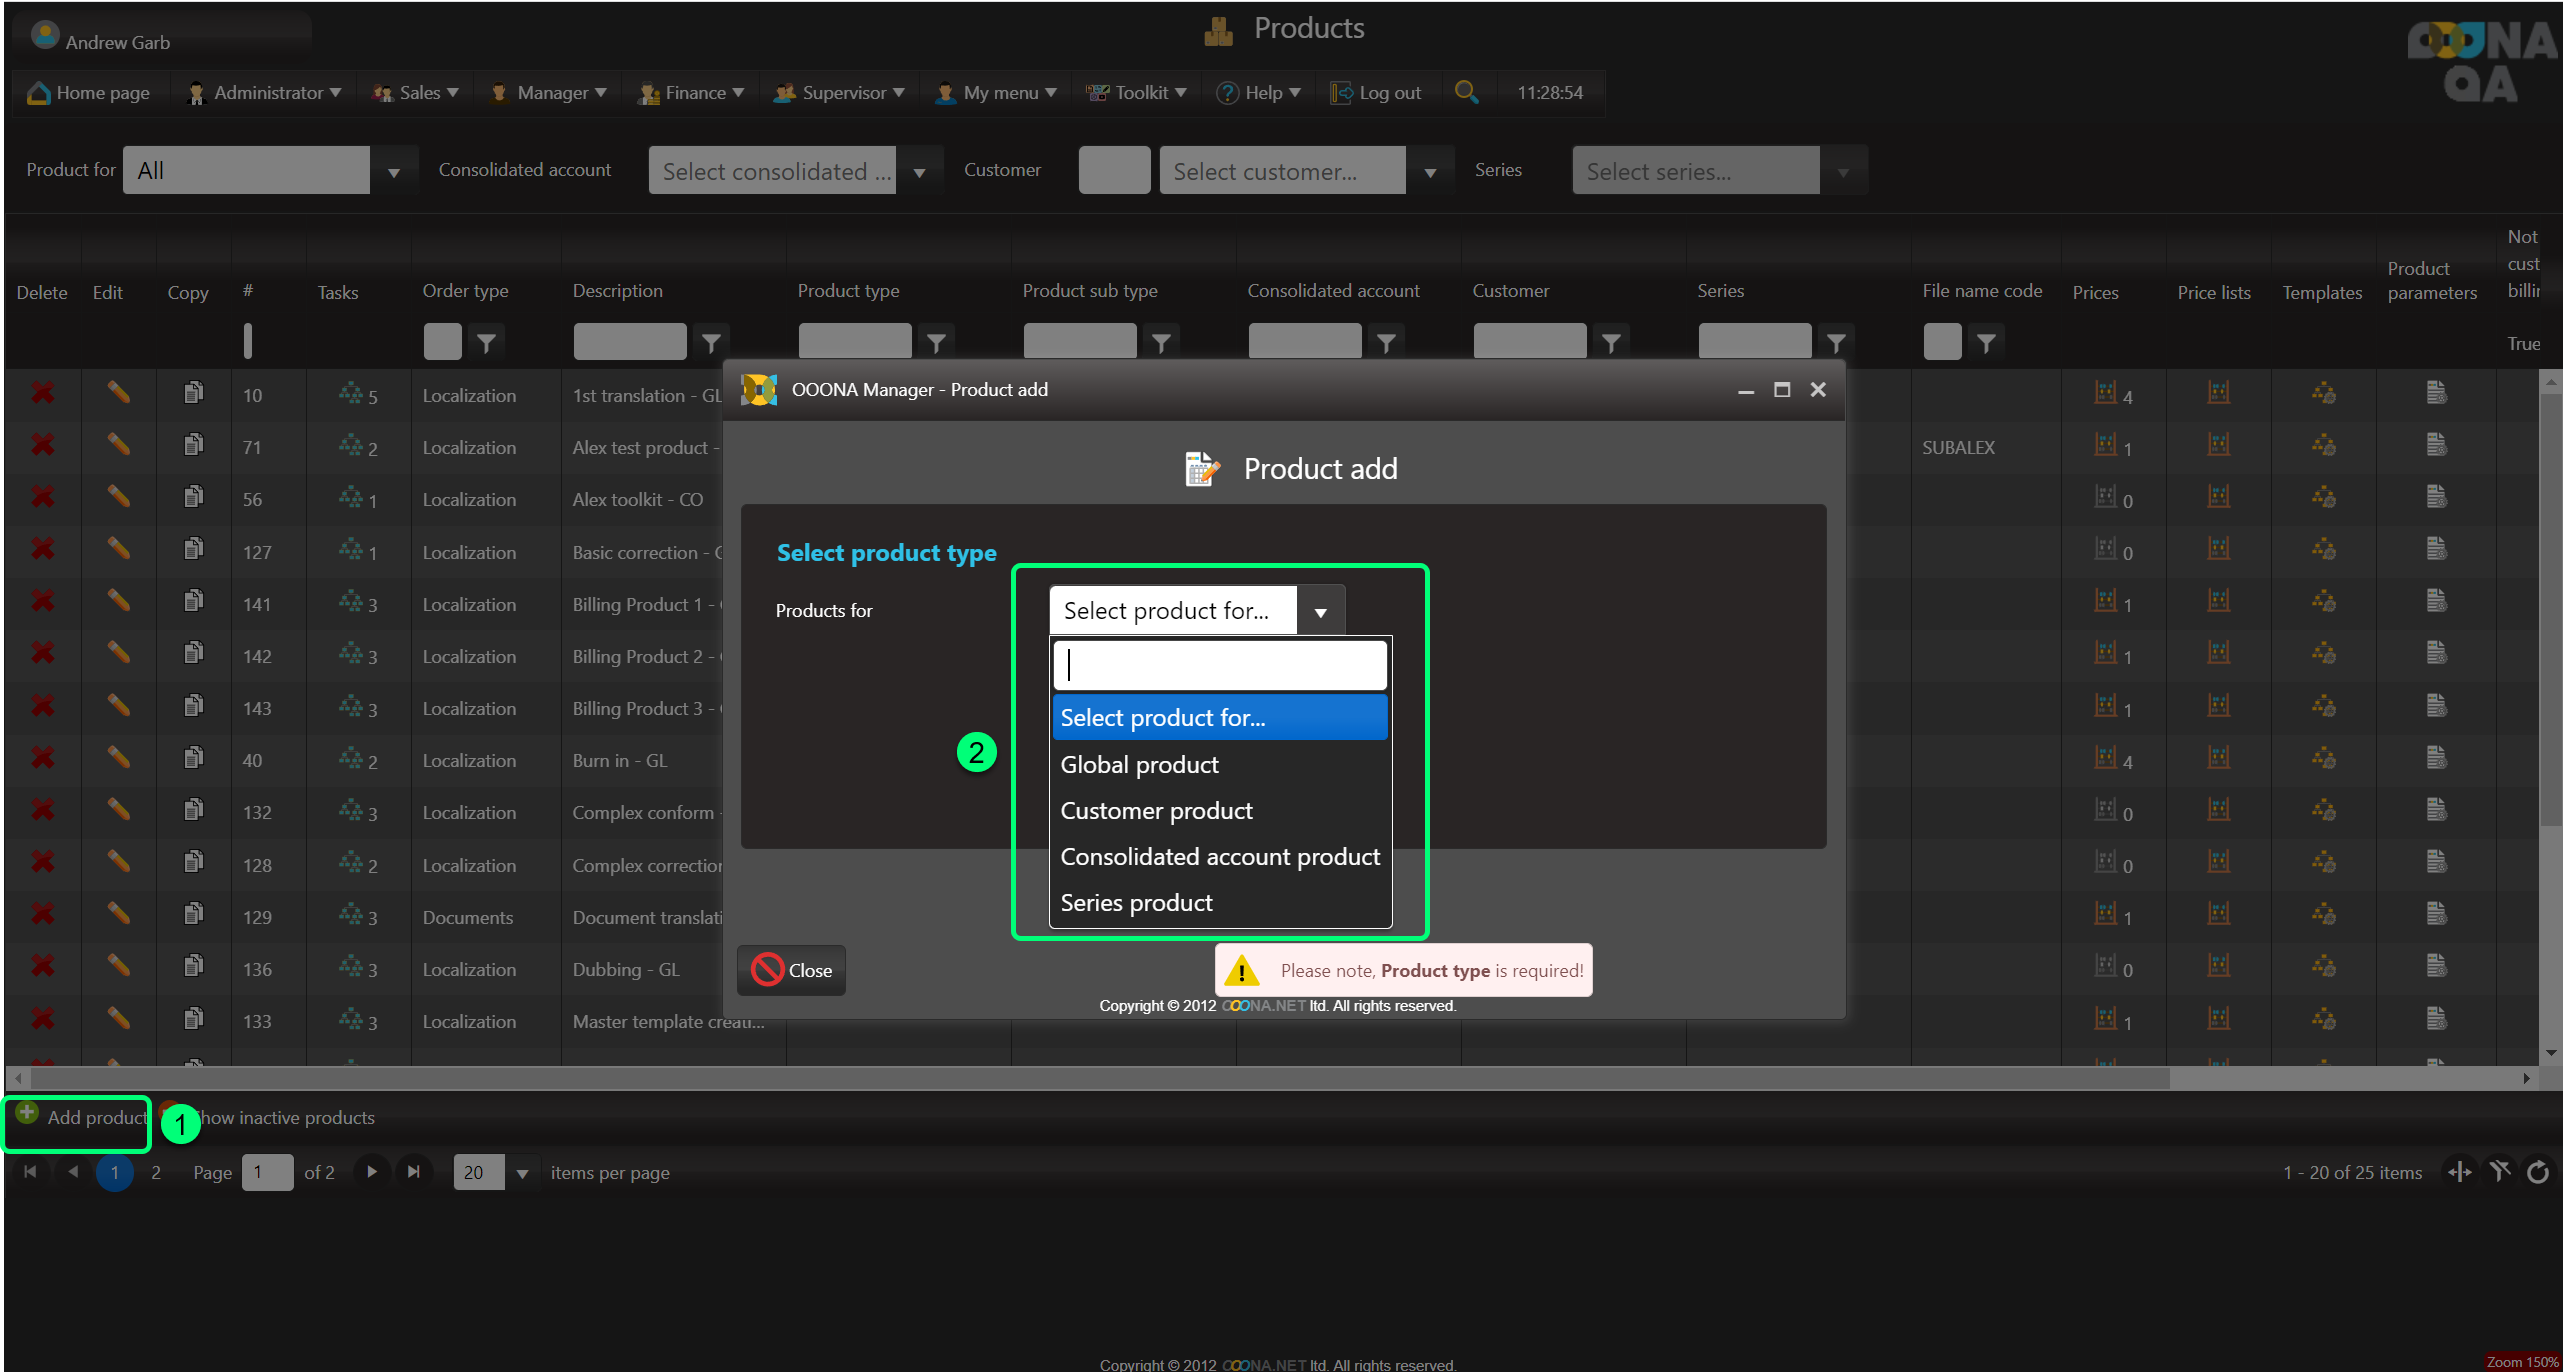
Task: Click the refresh icon at bottom right
Action: 2538,1172
